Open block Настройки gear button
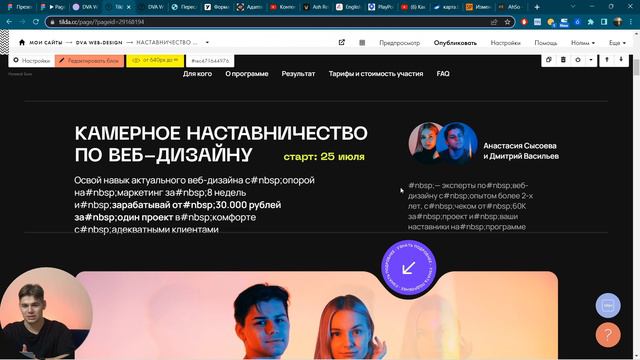 point(31,60)
